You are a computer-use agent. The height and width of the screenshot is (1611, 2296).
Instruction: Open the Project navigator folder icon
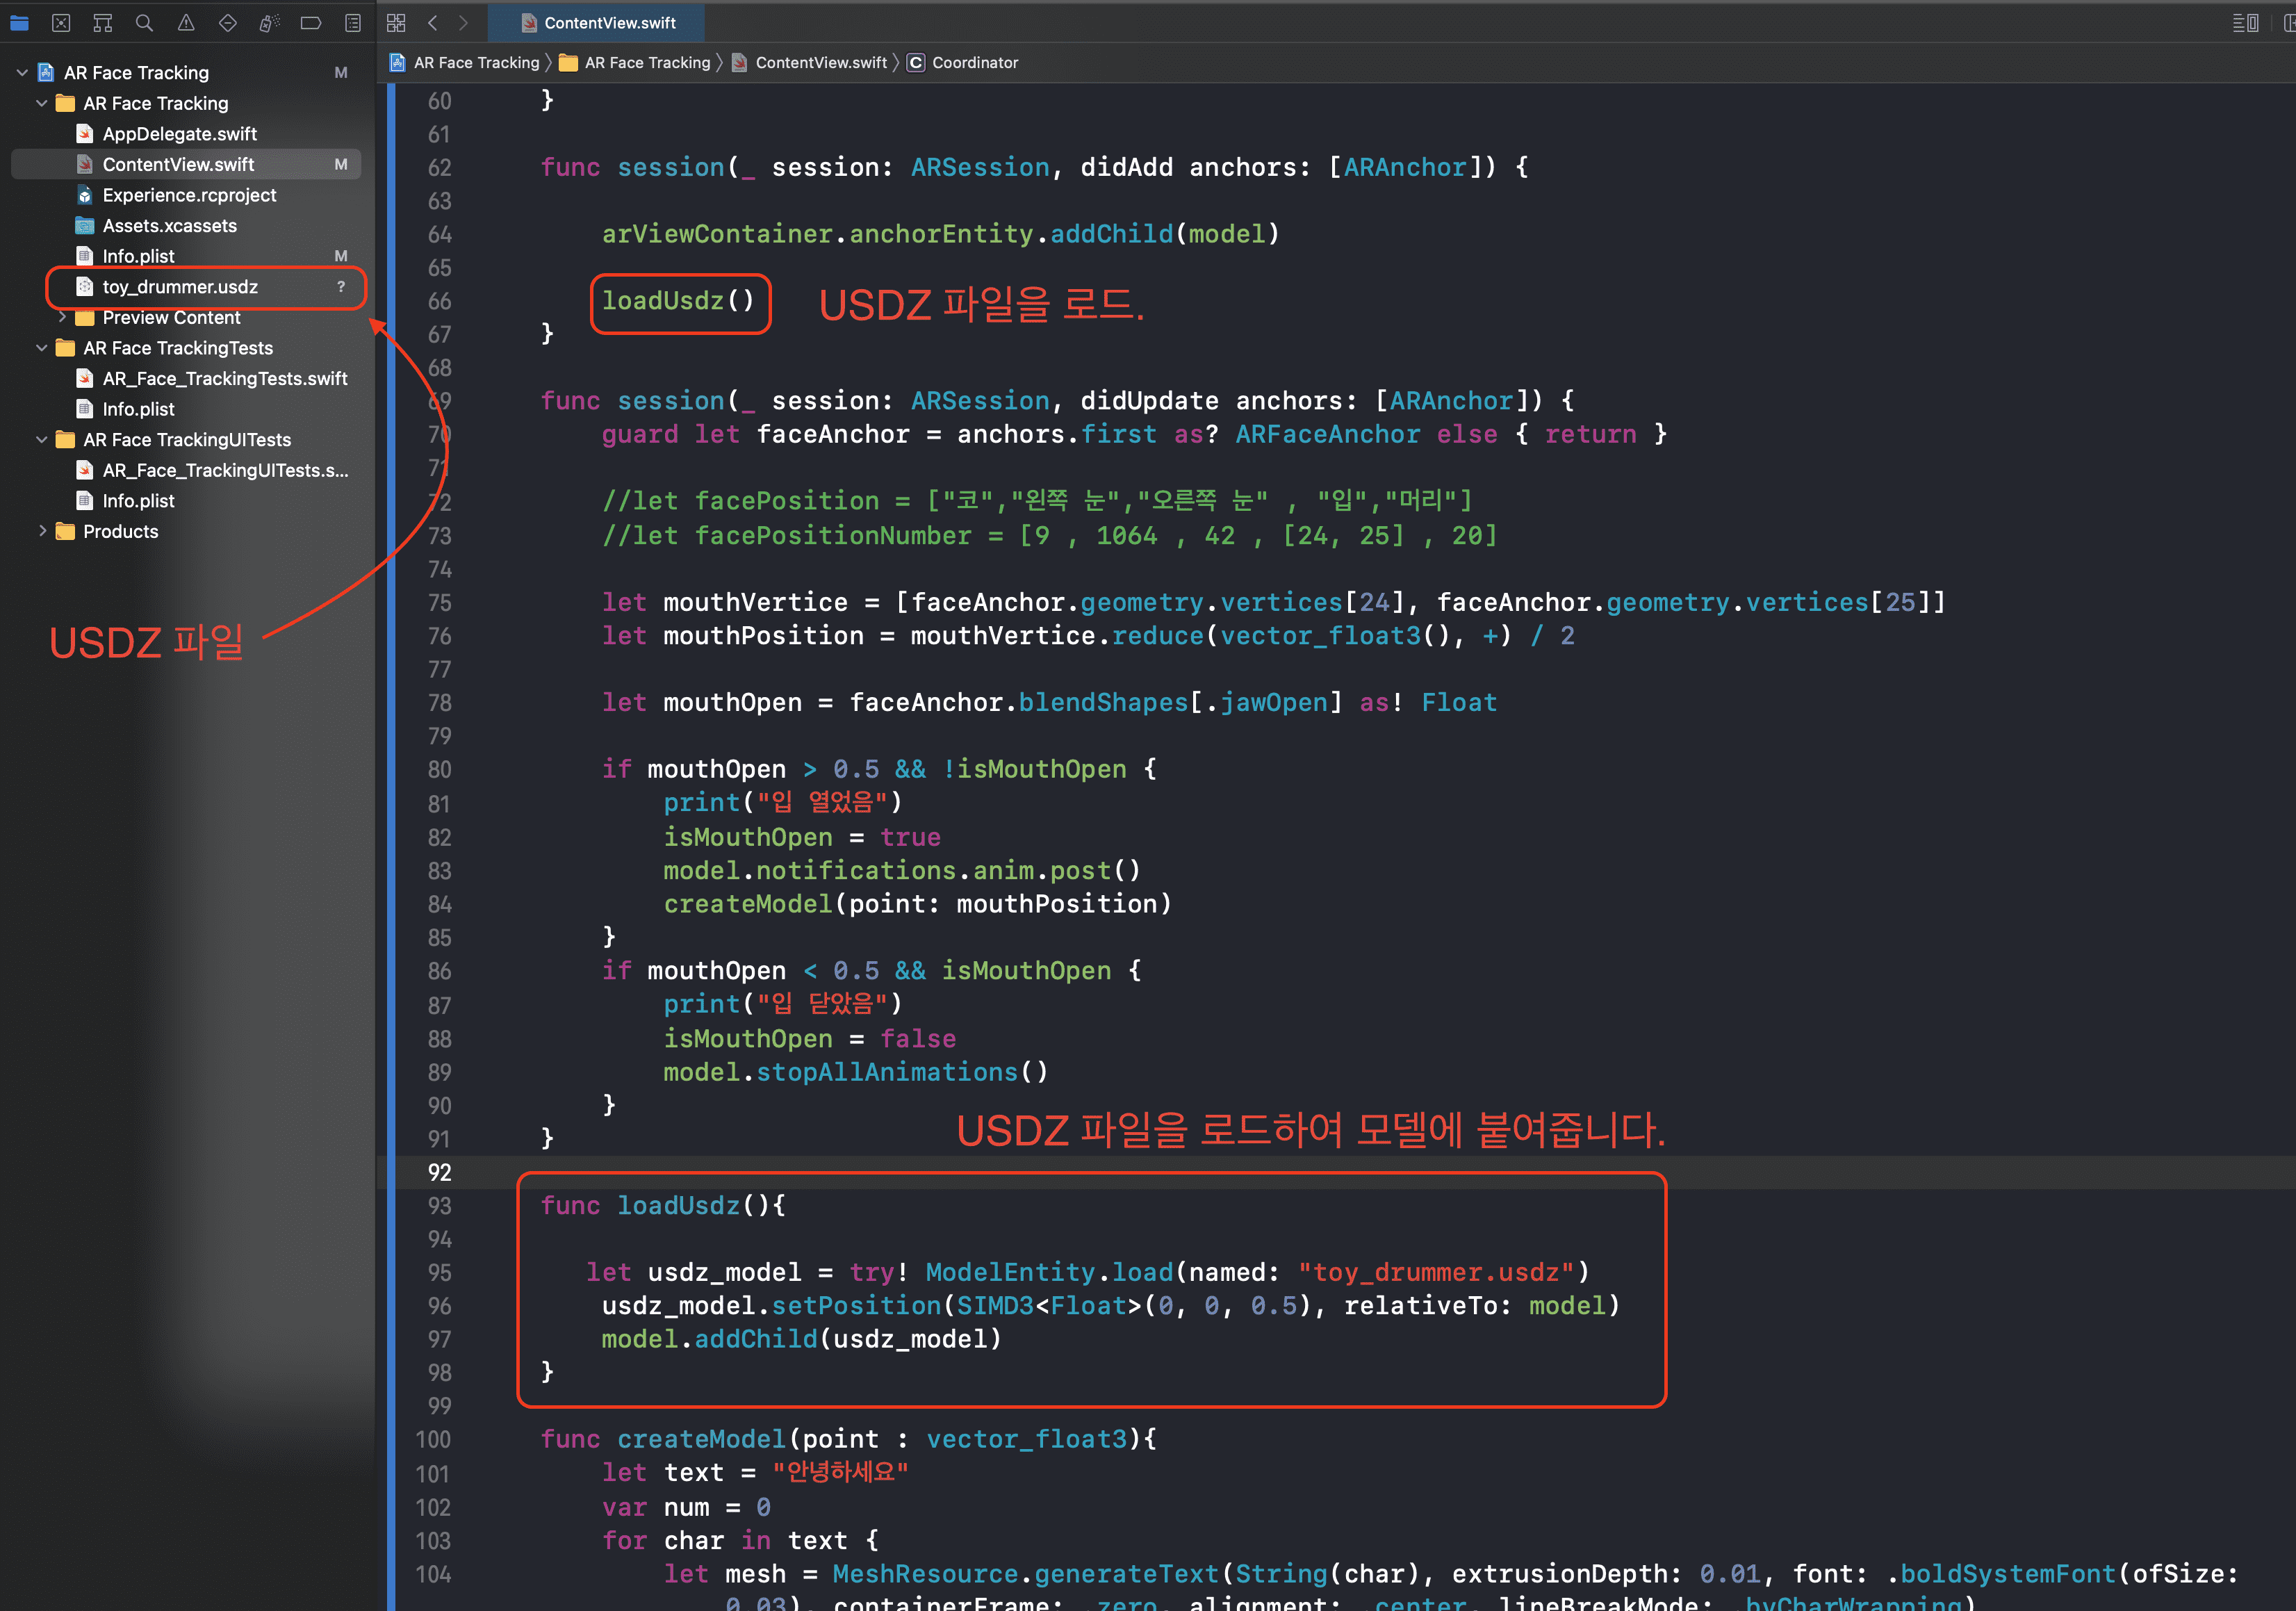coord(19,22)
